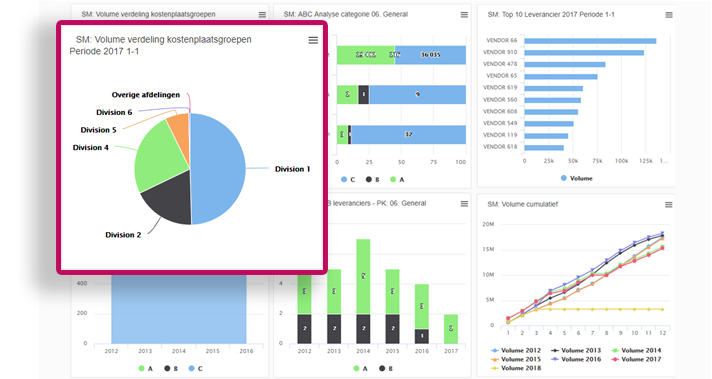Screen dimensions: 712x379
Task: Toggle series B in bottom-left chart legend
Action: click(x=171, y=369)
